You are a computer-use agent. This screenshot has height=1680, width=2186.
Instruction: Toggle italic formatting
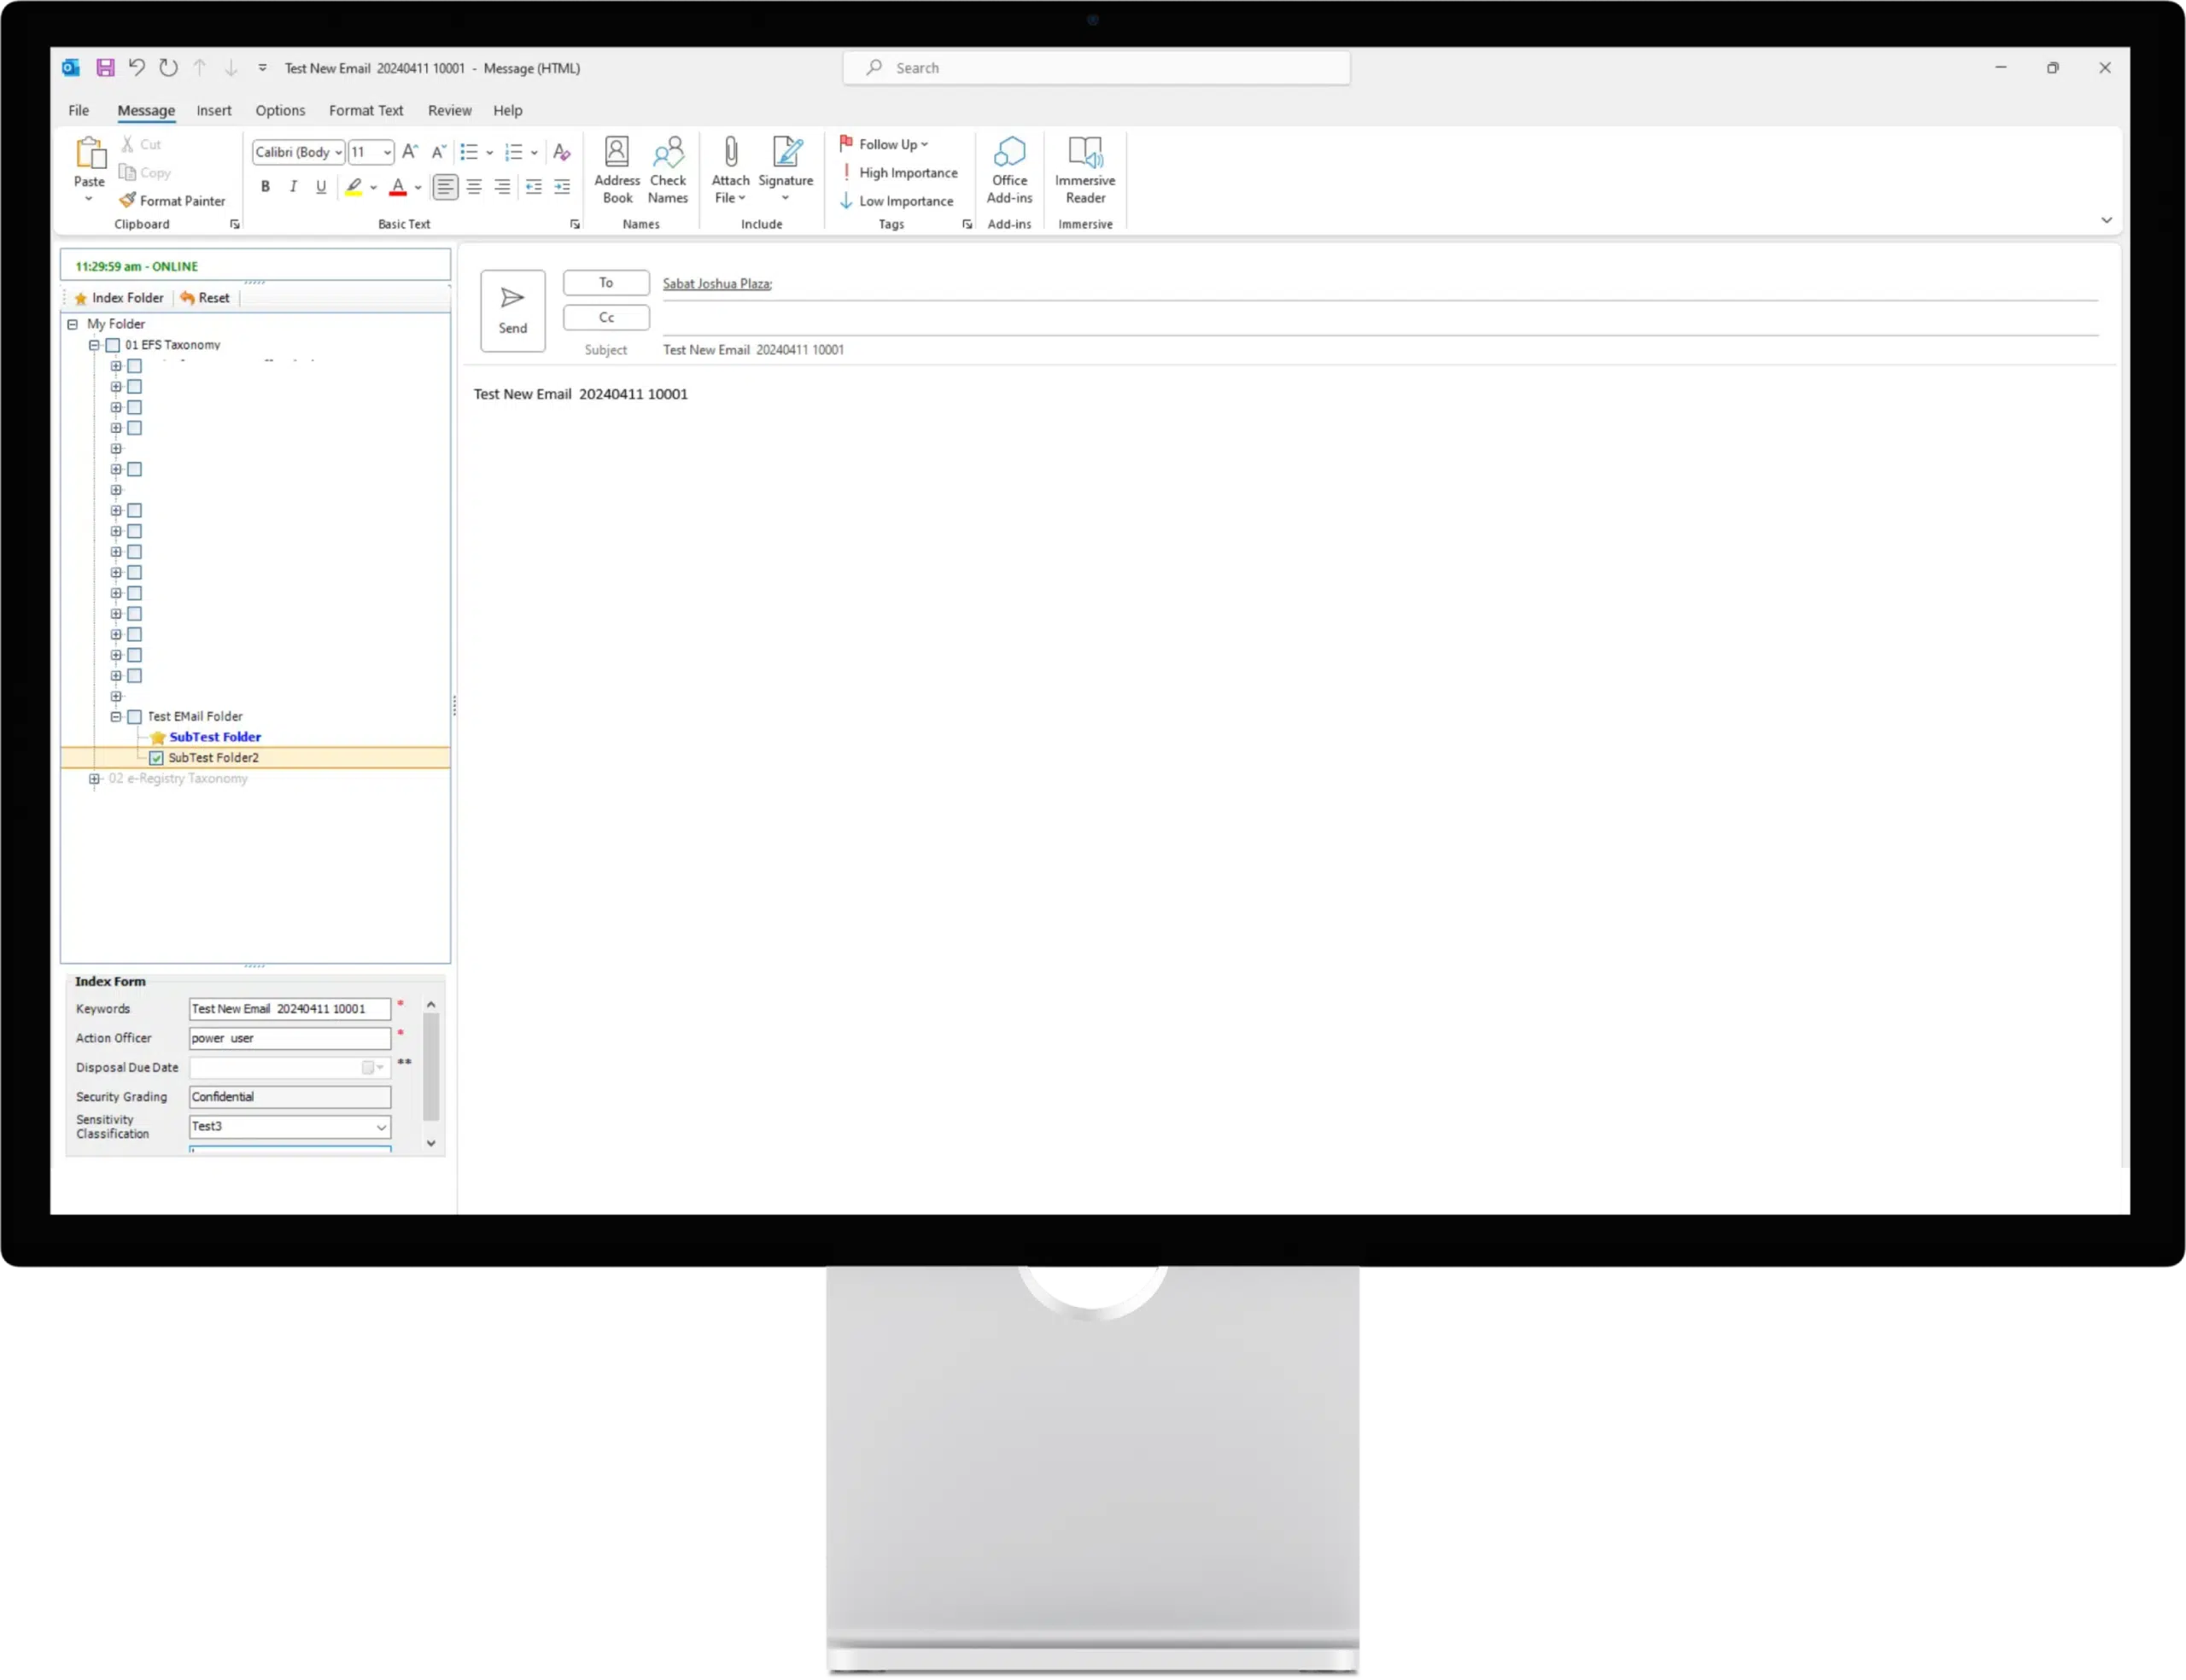293,187
